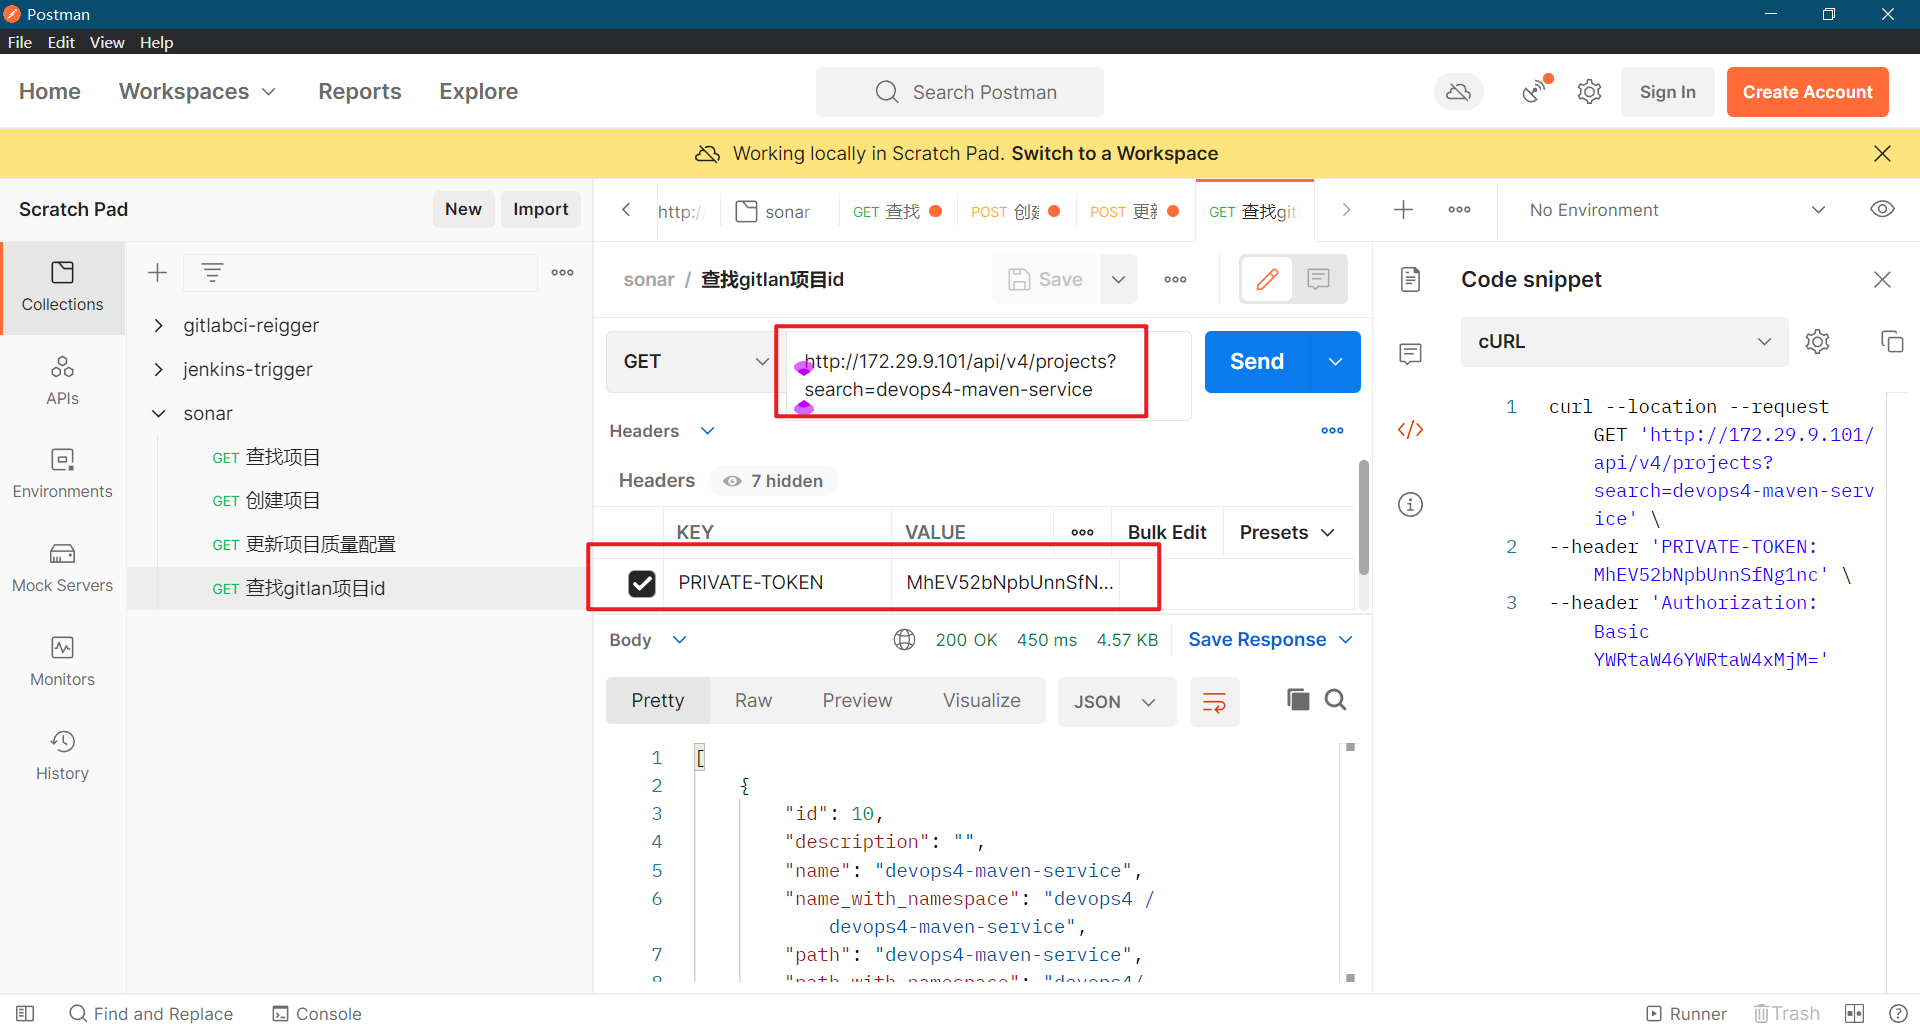Open the File menu

pos(20,42)
